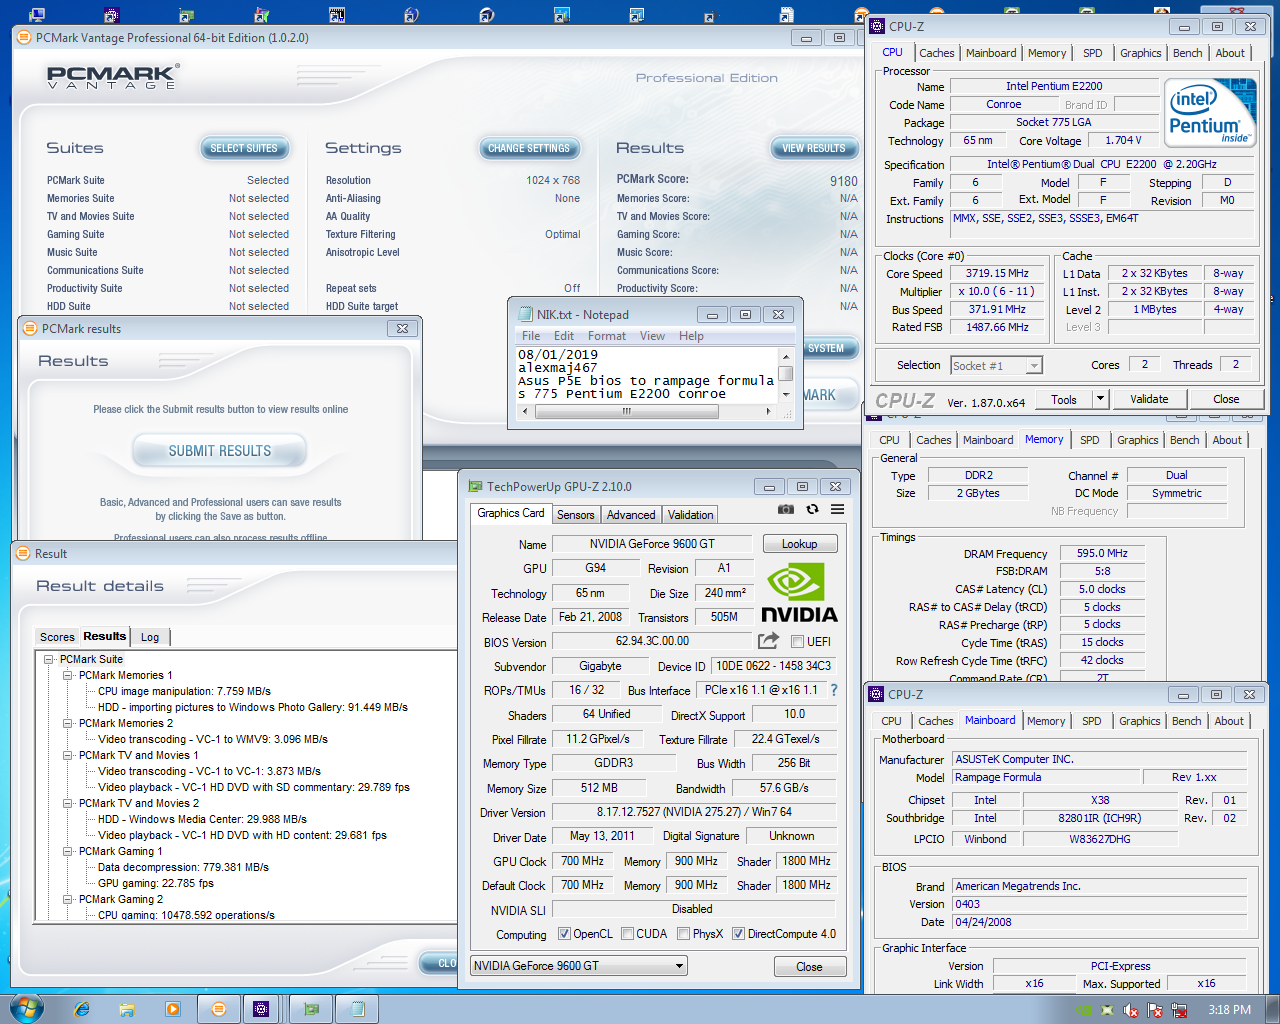This screenshot has width=1280, height=1024.
Task: Toggle the DirectCompute 4.0 checkbox
Action: 738,934
